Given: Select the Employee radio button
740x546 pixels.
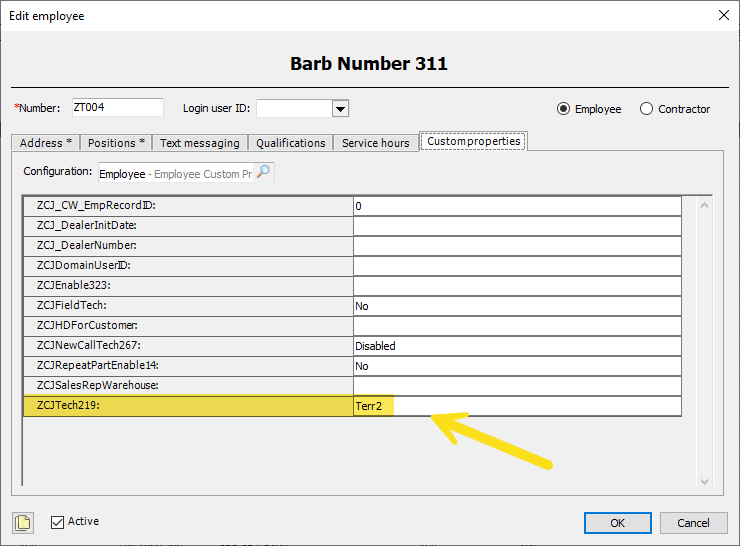Looking at the screenshot, I should pyautogui.click(x=563, y=109).
